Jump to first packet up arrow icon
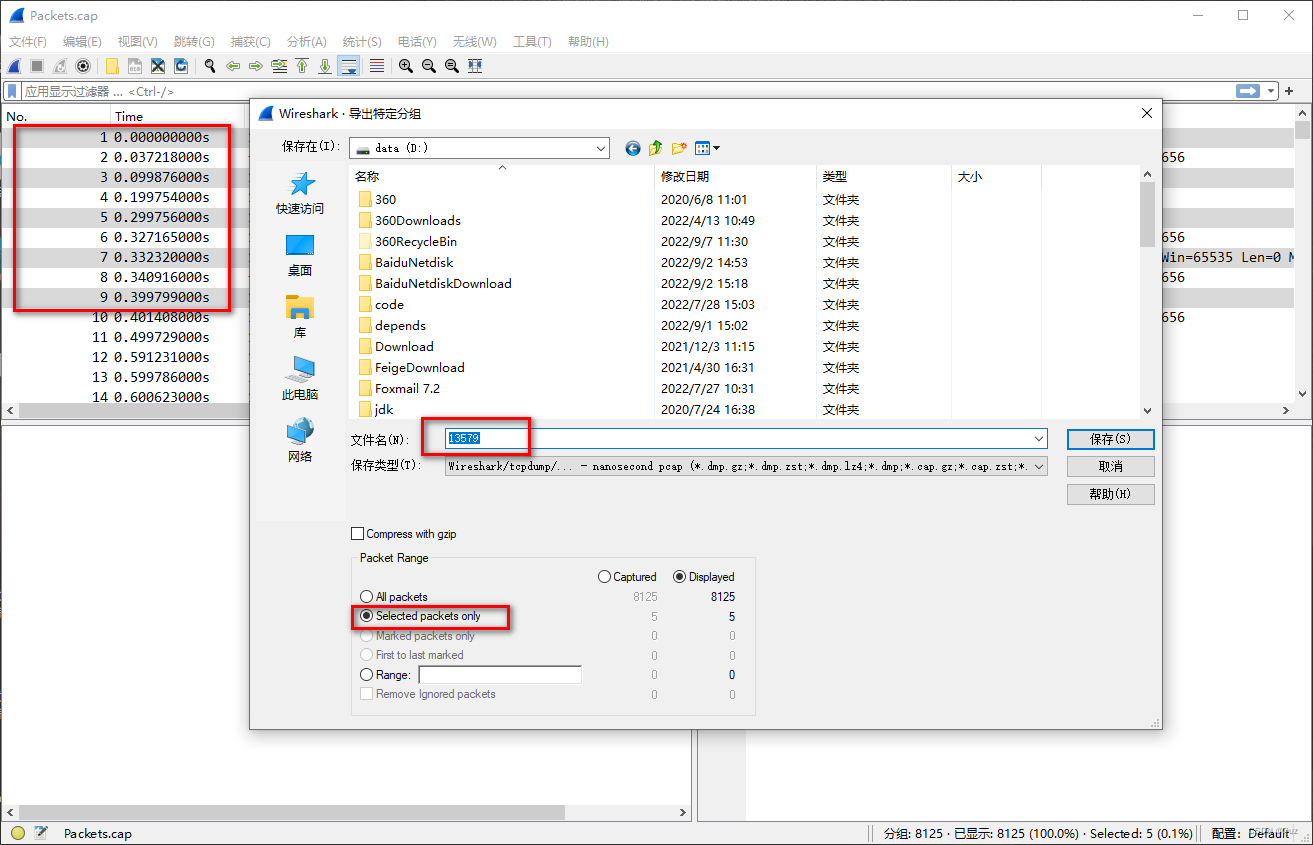Viewport: 1313px width, 845px height. pyautogui.click(x=302, y=66)
